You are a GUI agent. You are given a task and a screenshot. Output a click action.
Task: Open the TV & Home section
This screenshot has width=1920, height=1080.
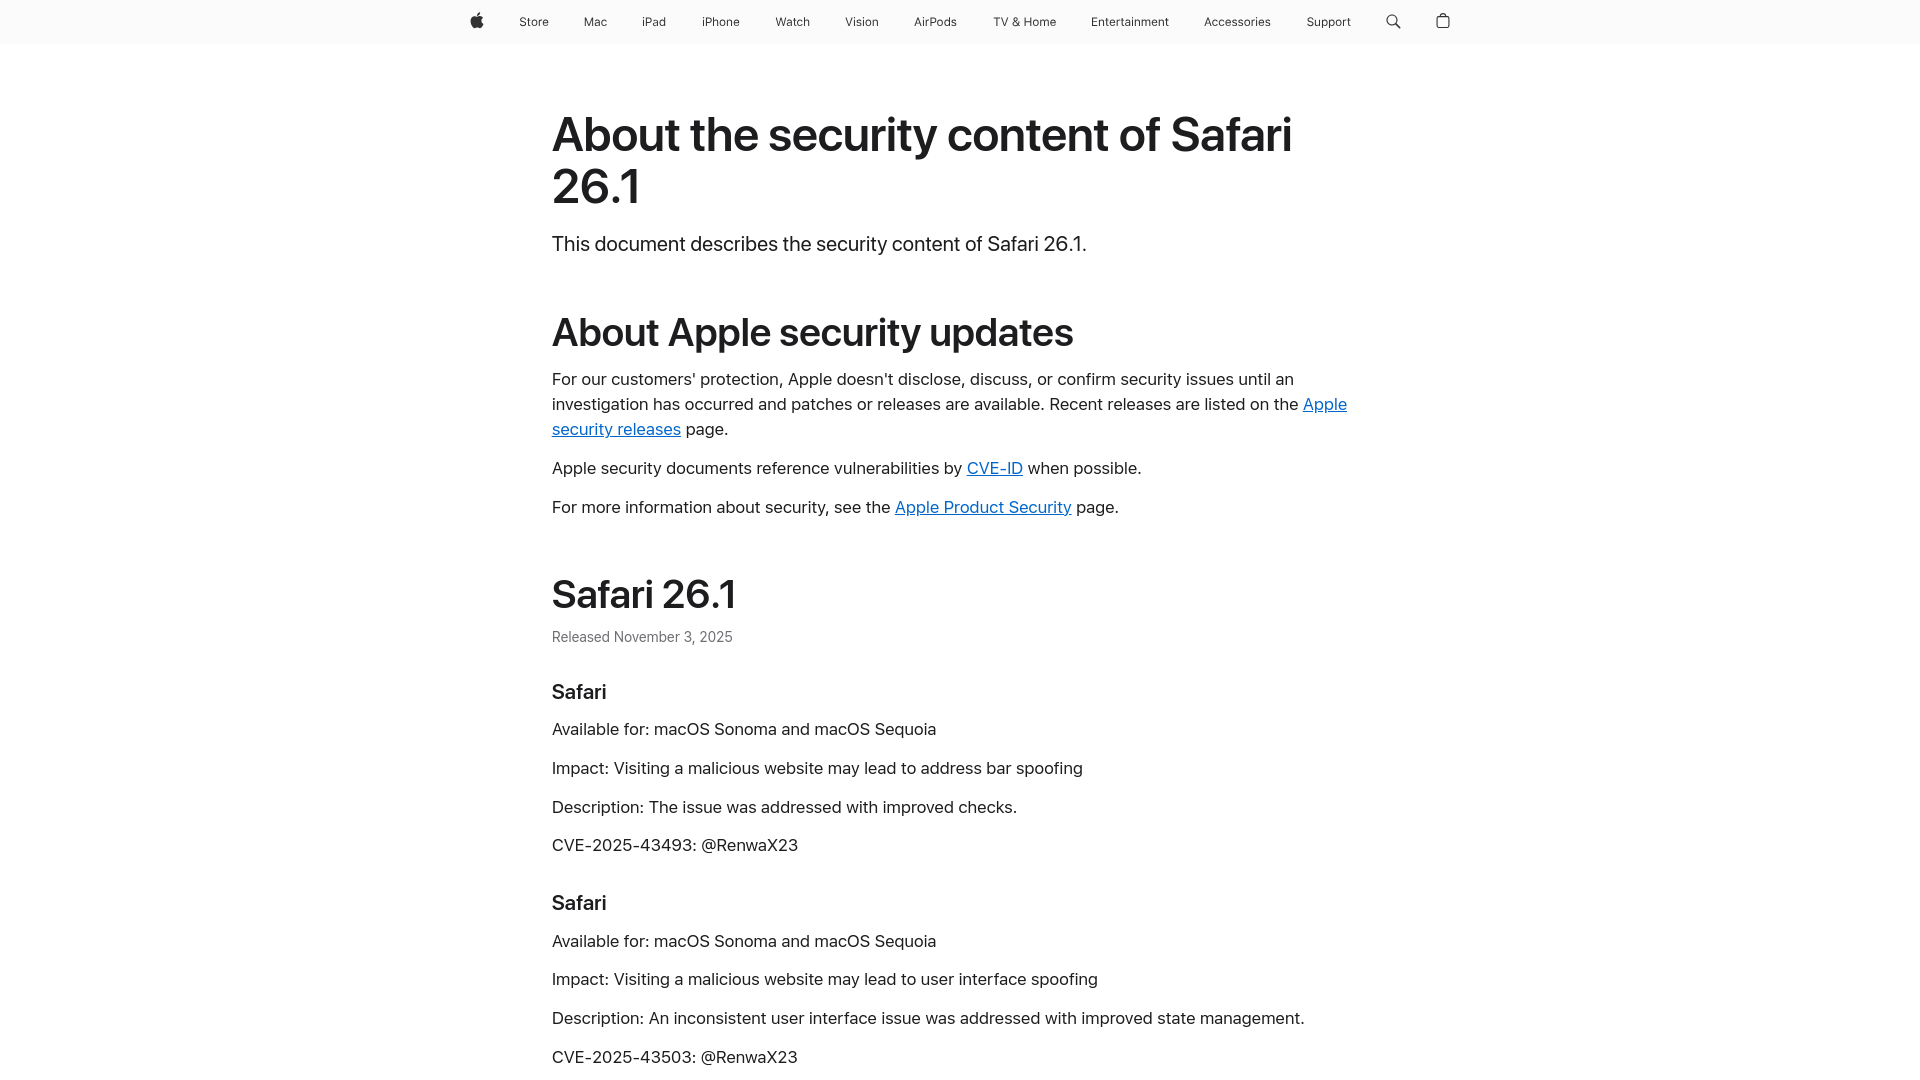pos(1024,21)
